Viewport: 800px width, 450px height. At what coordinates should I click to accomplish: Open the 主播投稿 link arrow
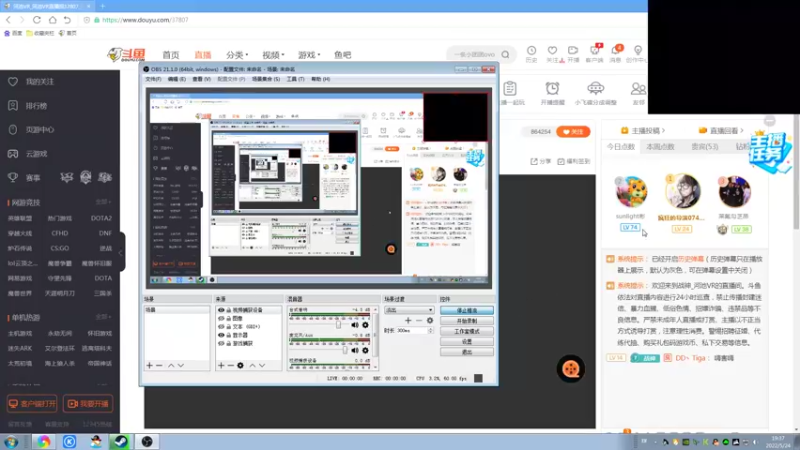click(663, 131)
